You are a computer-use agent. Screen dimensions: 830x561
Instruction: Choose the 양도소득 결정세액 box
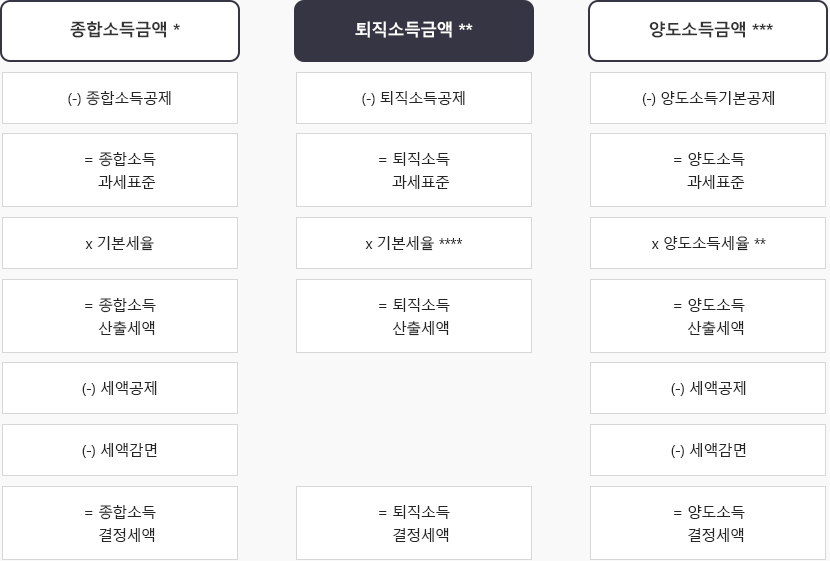pos(708,523)
